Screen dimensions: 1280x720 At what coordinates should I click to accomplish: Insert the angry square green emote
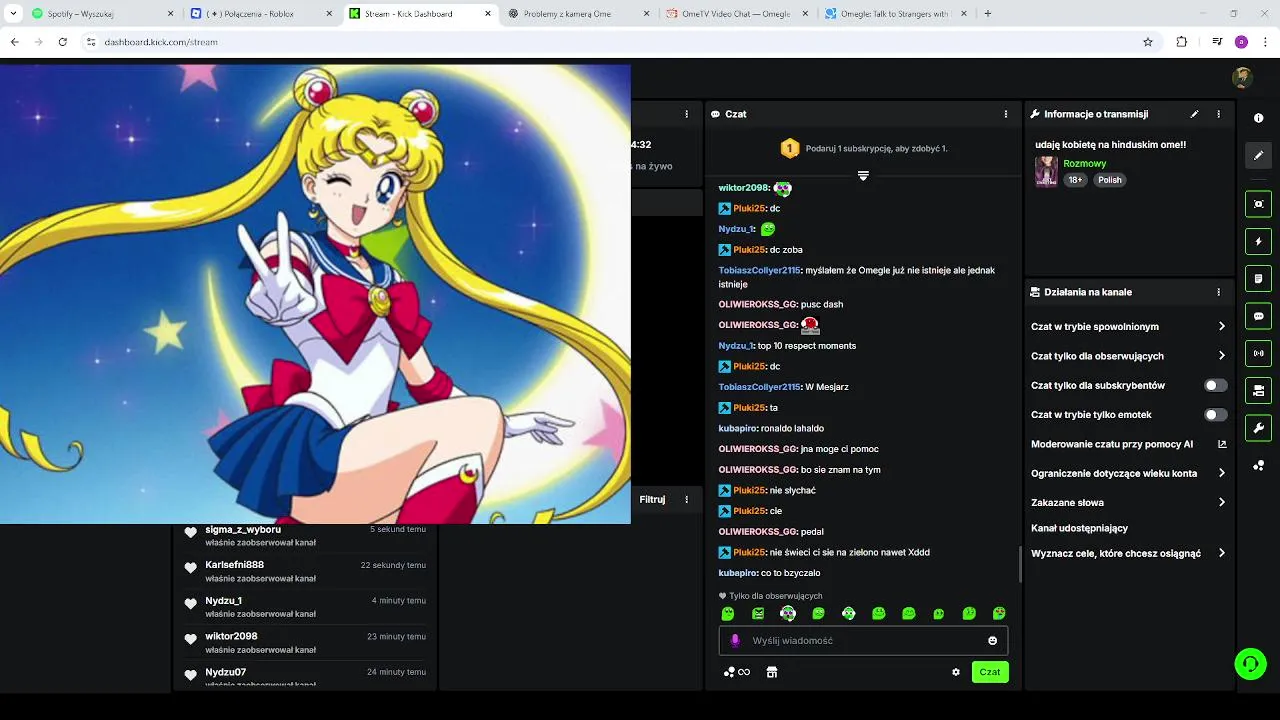(x=758, y=613)
